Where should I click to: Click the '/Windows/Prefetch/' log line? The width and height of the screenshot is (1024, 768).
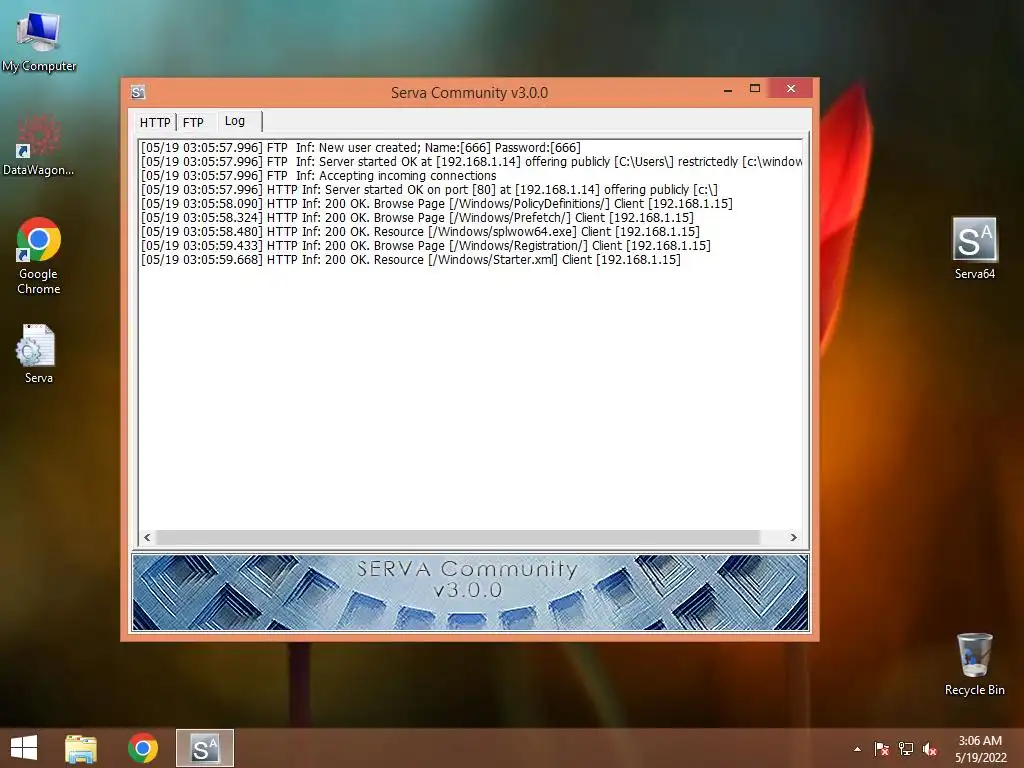pos(417,217)
